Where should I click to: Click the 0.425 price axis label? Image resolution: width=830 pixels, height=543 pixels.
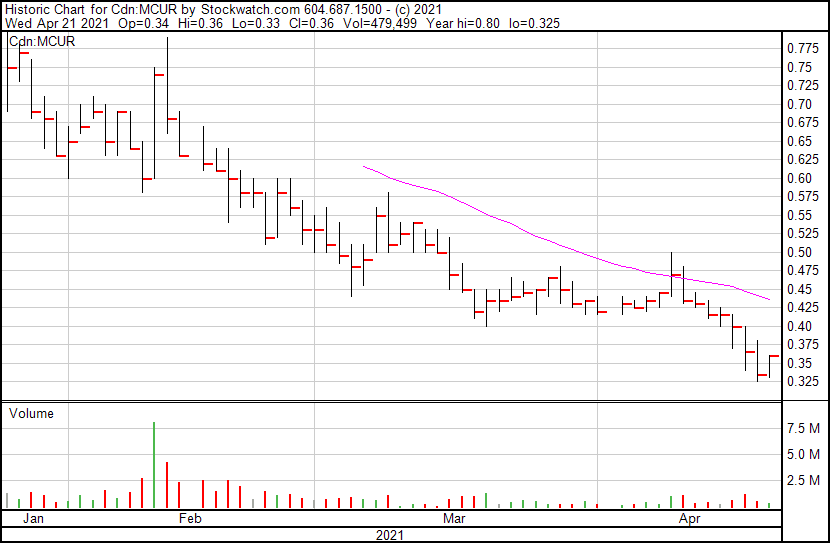click(802, 307)
